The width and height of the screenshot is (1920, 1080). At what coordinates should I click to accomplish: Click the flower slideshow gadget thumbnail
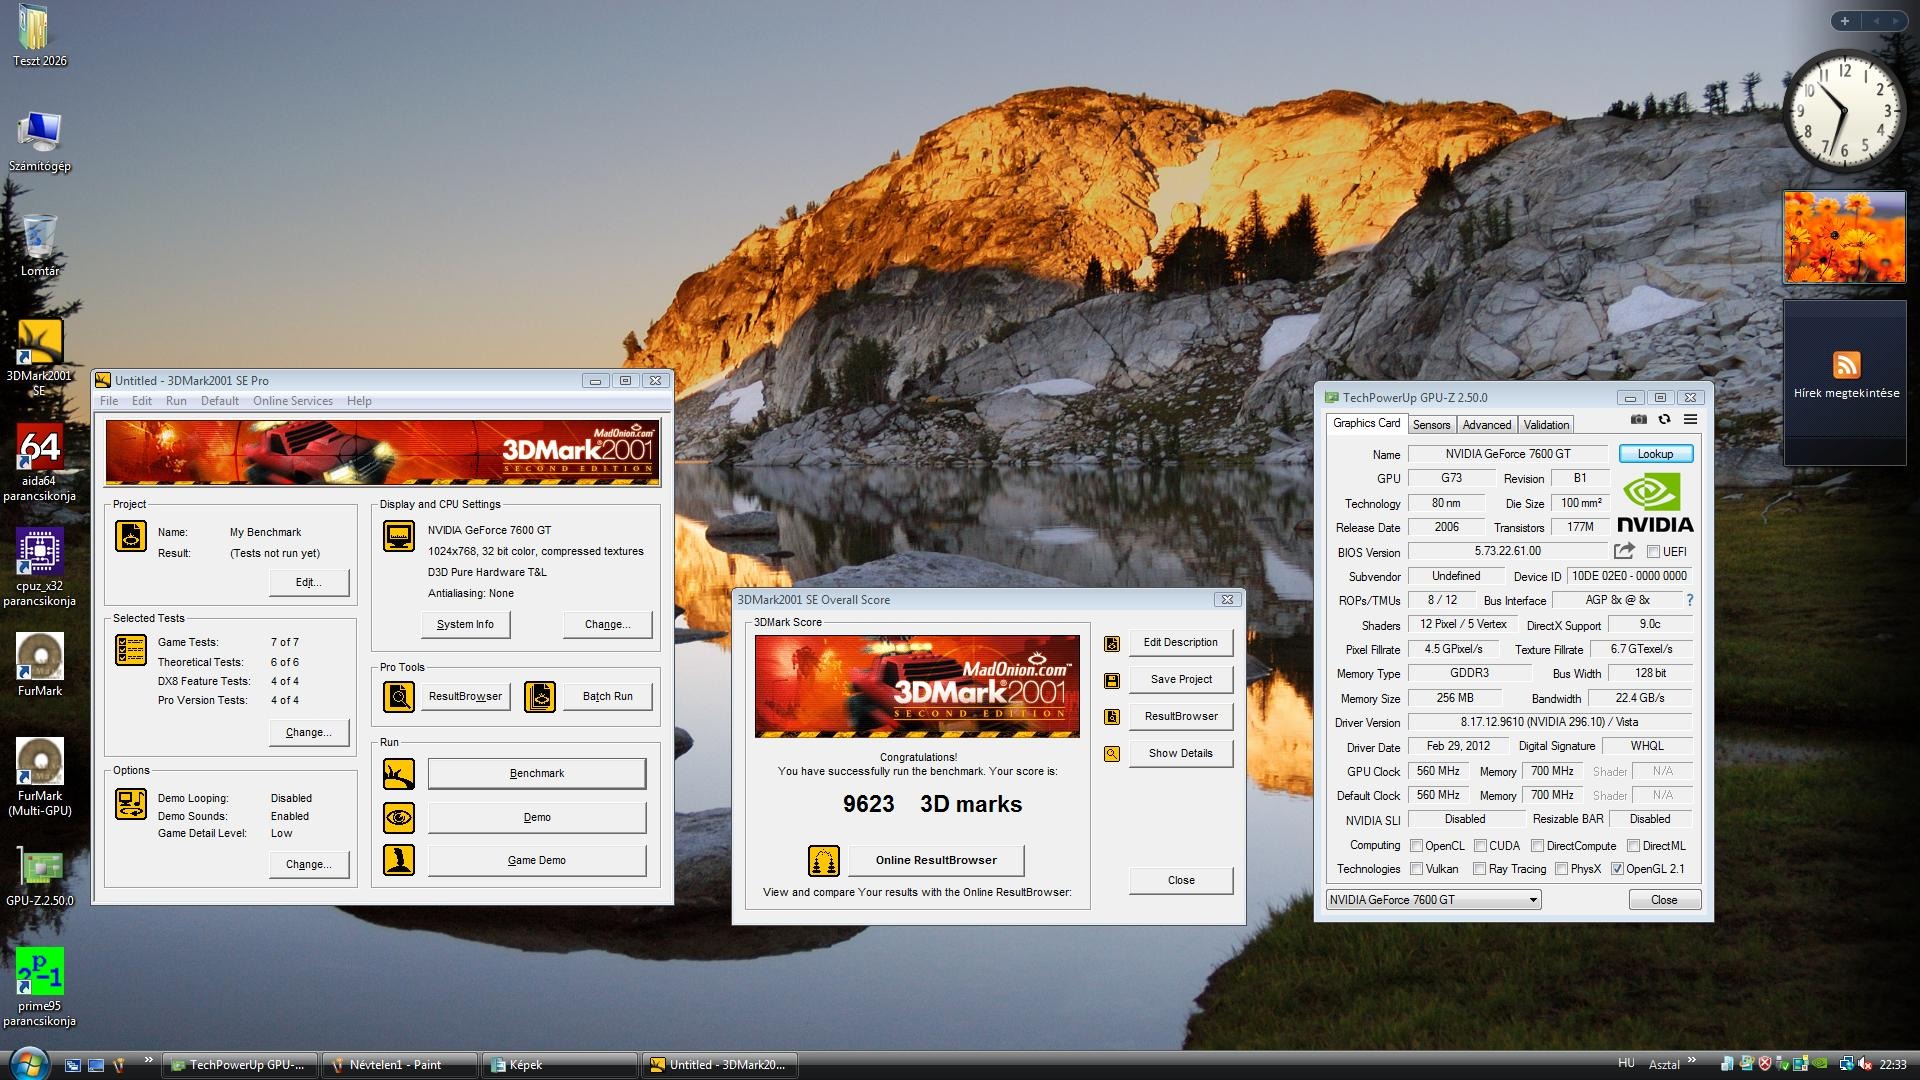pos(1844,238)
